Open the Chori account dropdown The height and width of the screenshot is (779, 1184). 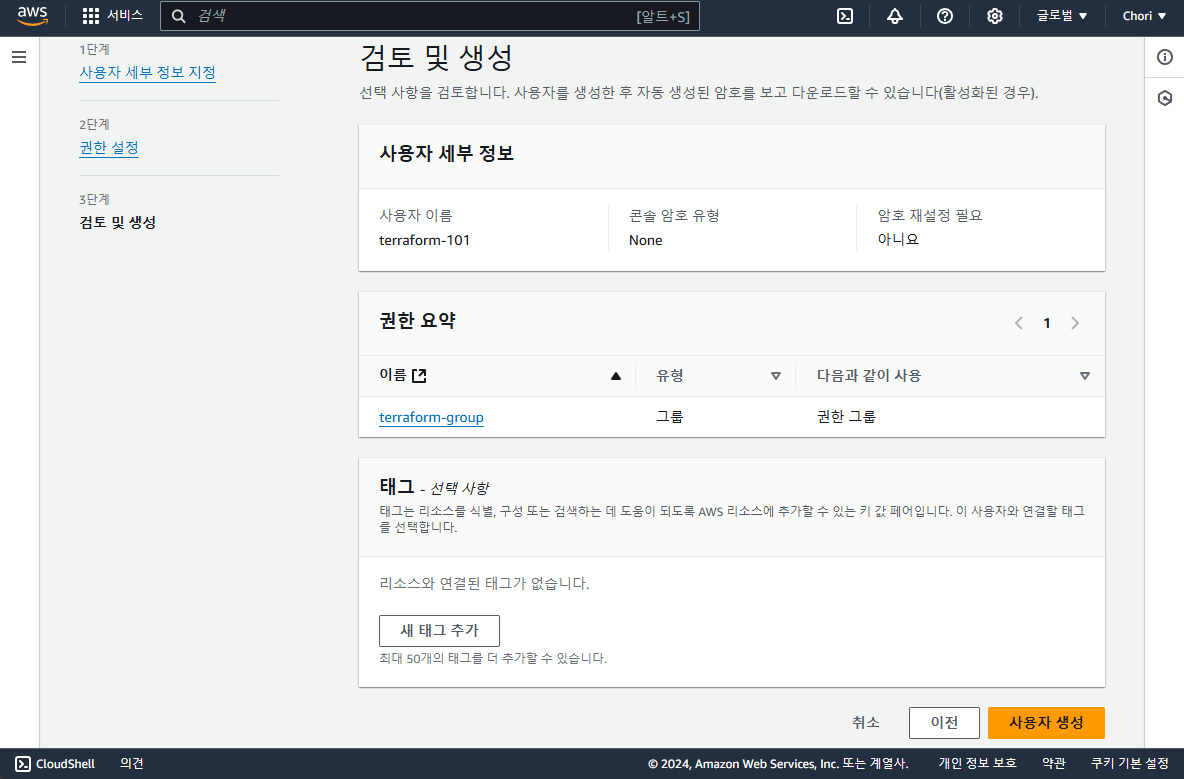[1144, 16]
